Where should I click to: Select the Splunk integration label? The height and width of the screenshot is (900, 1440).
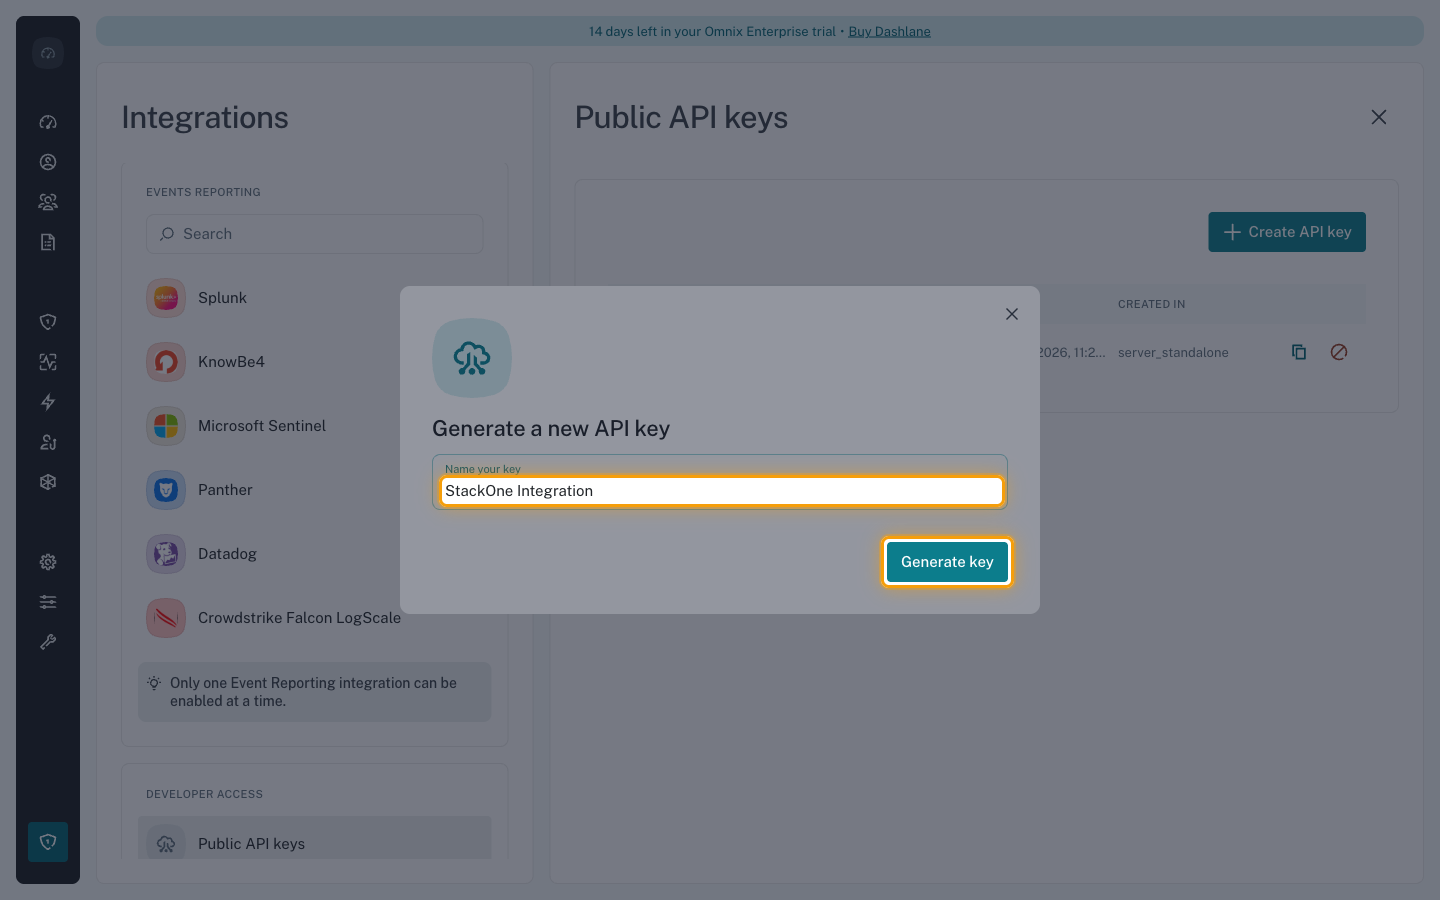222,298
